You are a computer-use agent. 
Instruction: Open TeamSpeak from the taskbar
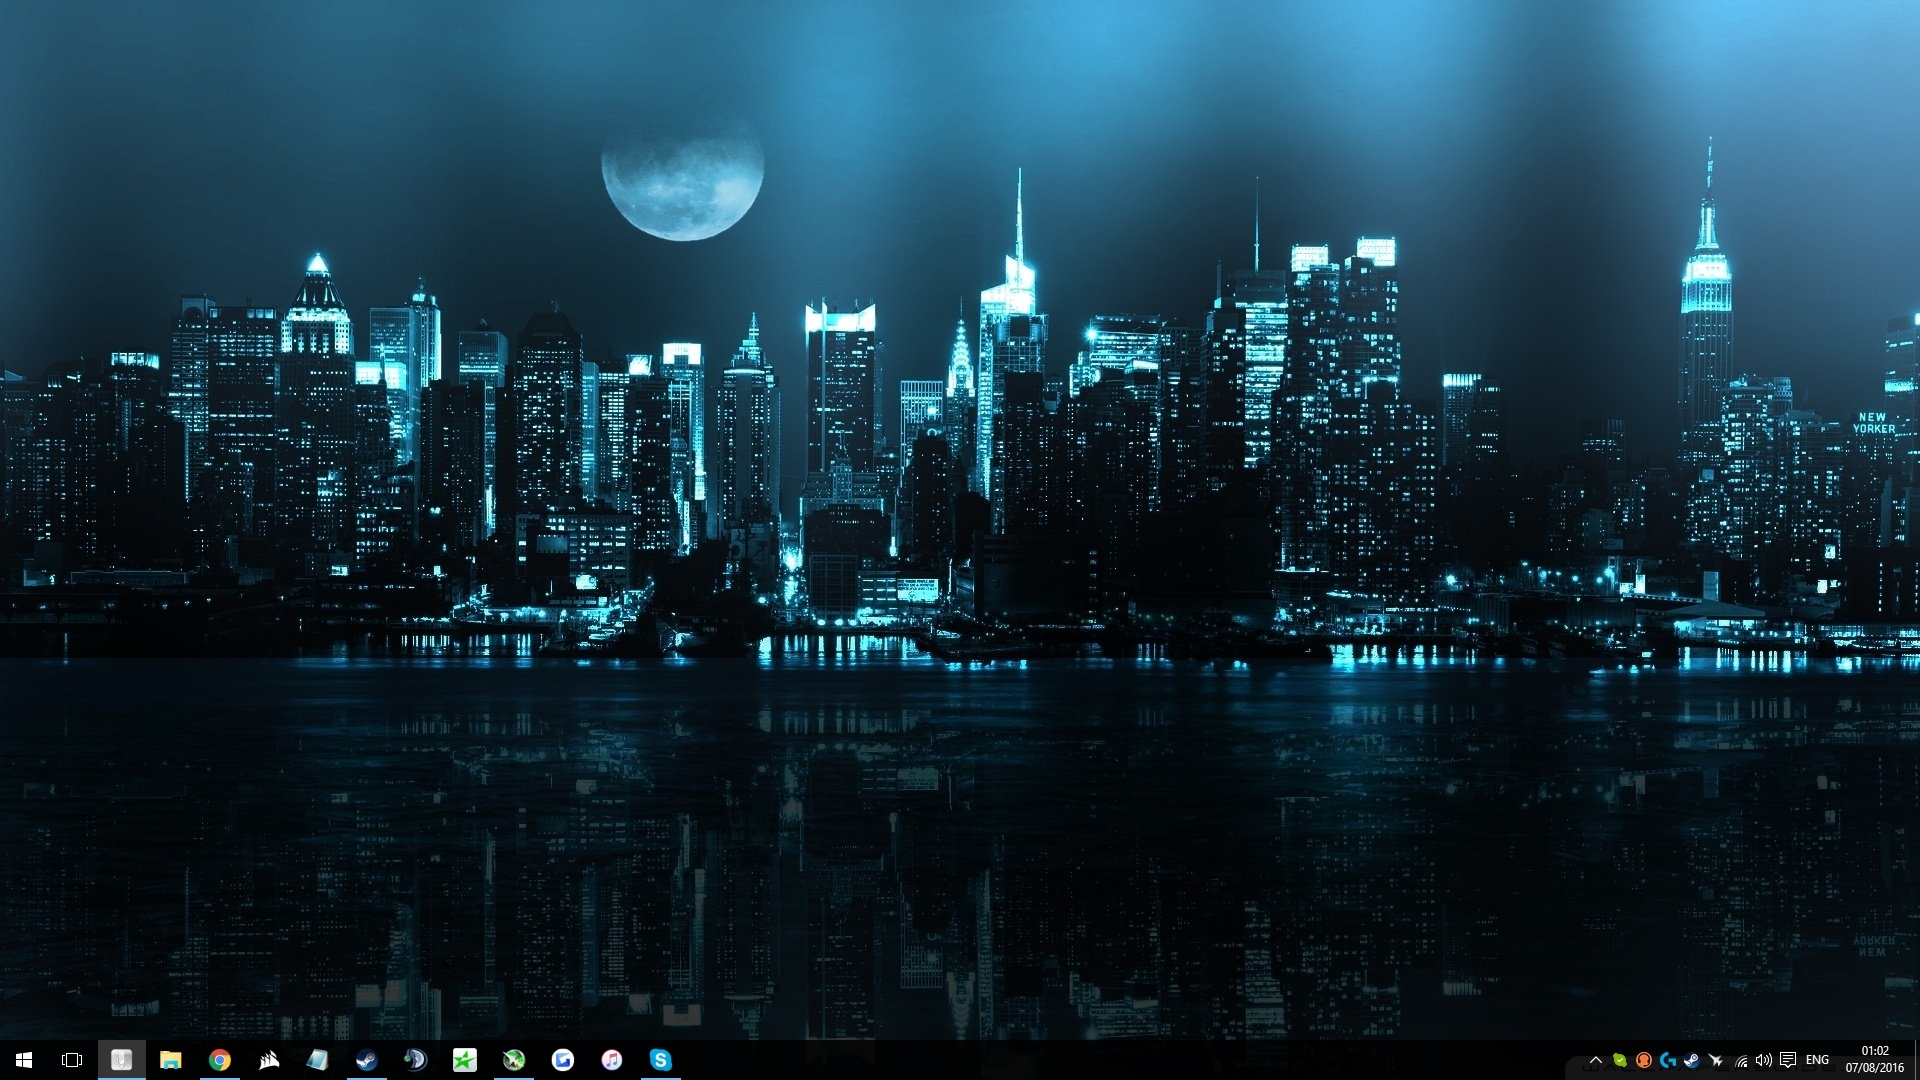(x=415, y=1060)
